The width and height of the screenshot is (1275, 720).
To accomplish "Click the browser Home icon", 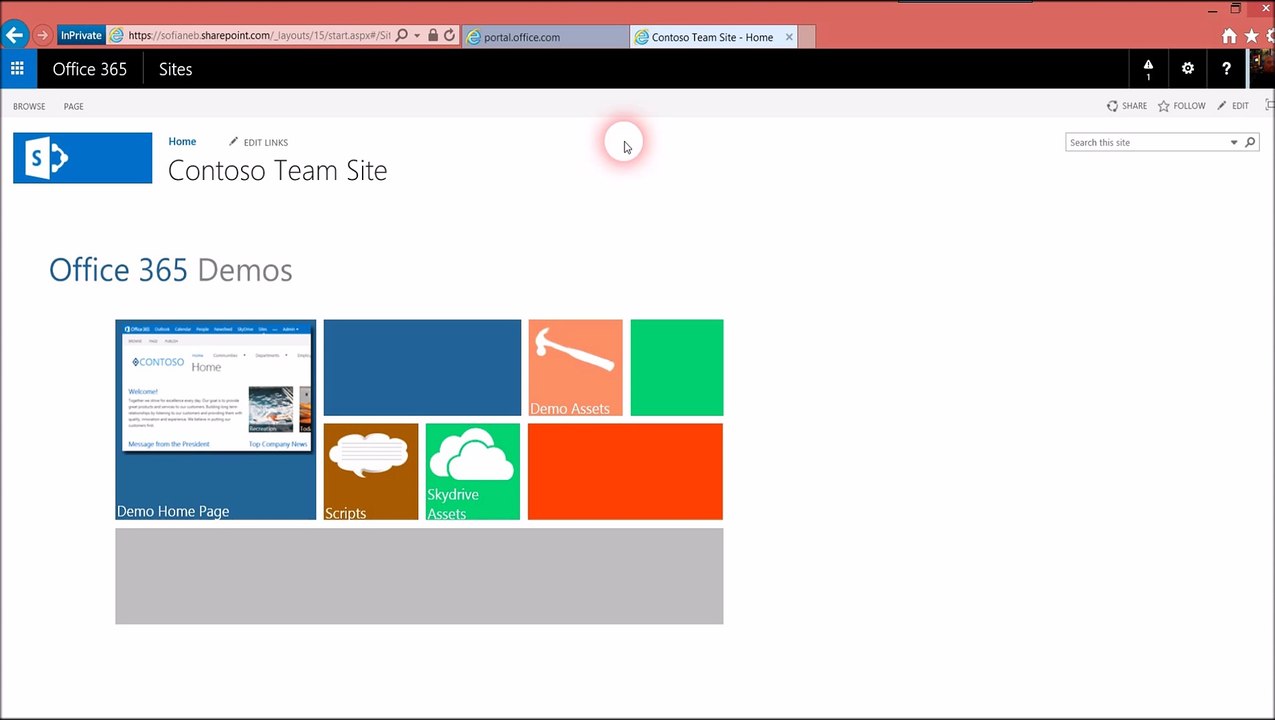I will coord(1229,36).
